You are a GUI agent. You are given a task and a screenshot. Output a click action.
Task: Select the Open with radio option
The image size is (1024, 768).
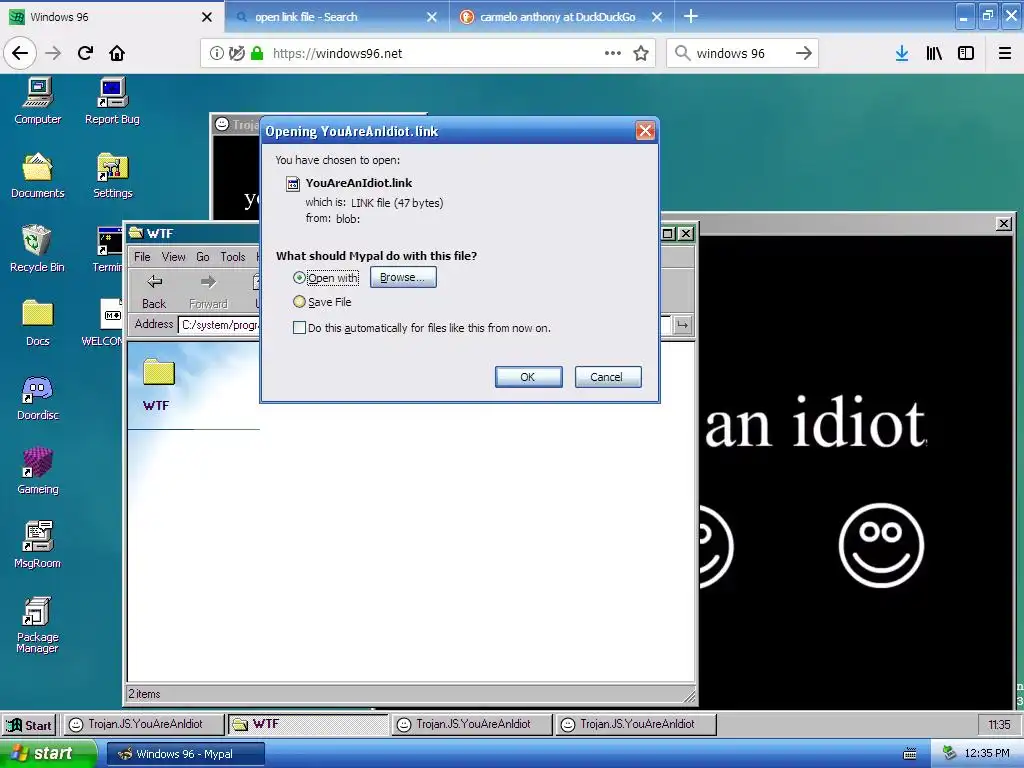coord(299,278)
